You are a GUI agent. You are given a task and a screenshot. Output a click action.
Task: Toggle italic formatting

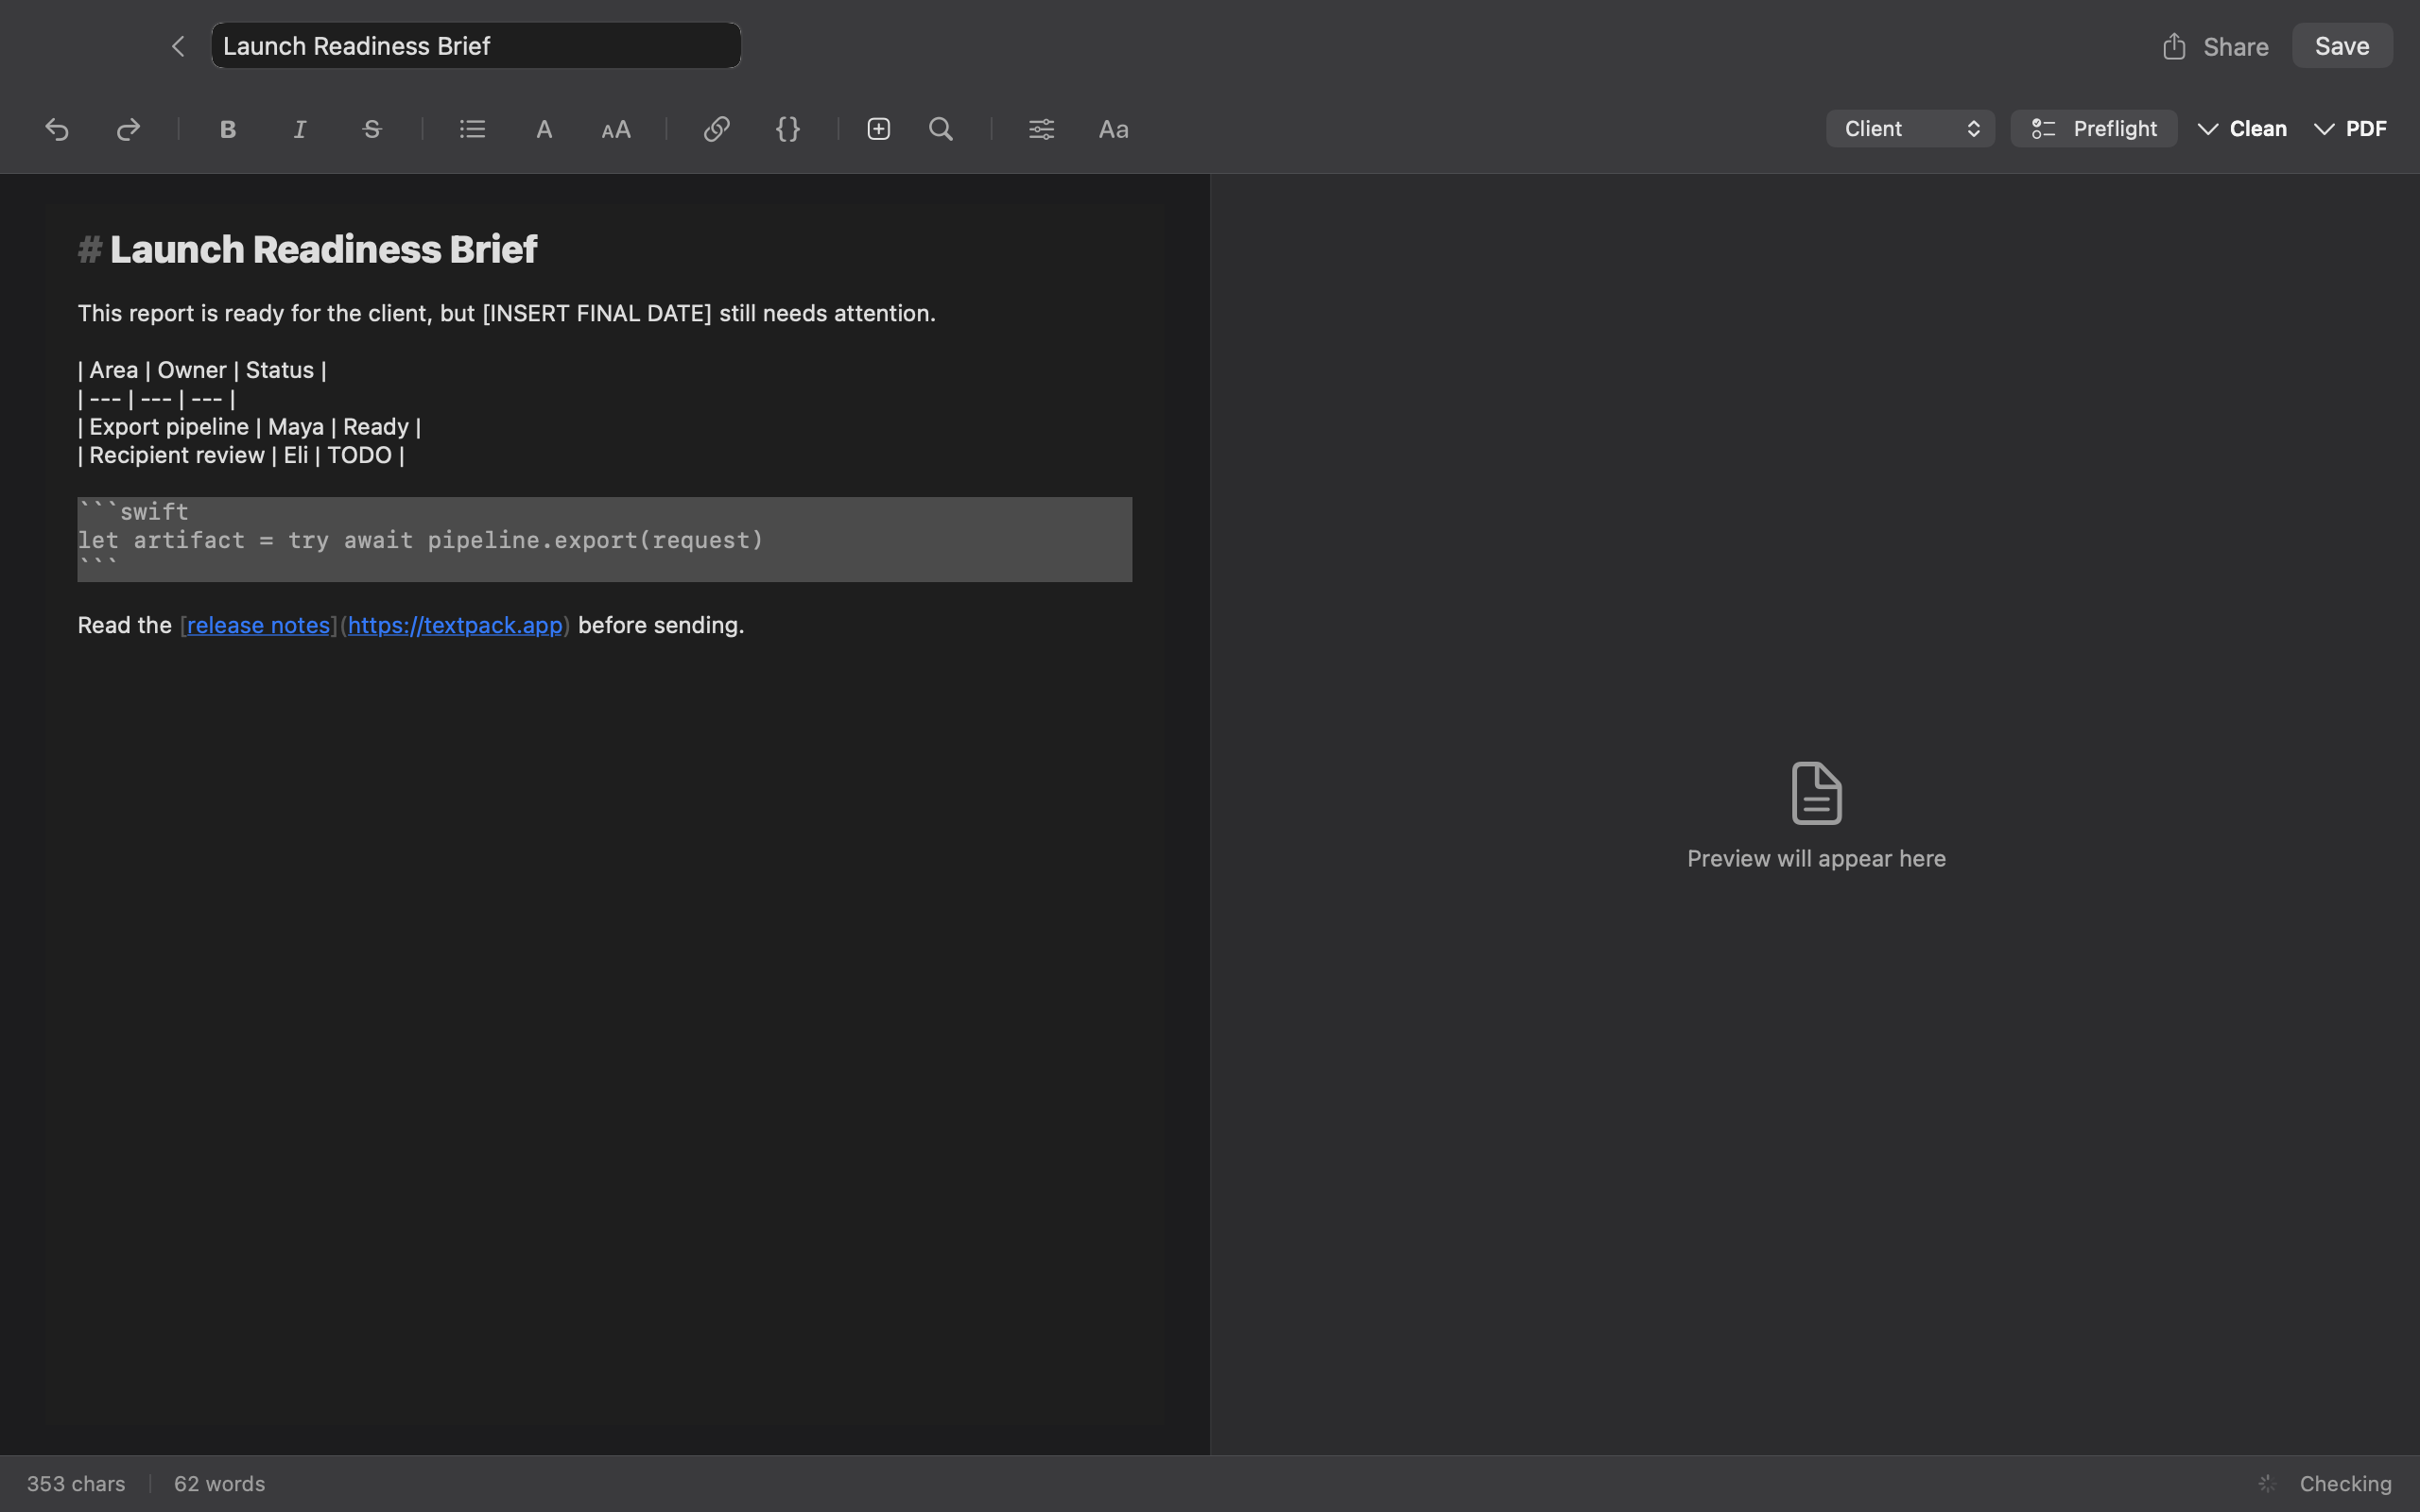click(x=300, y=129)
